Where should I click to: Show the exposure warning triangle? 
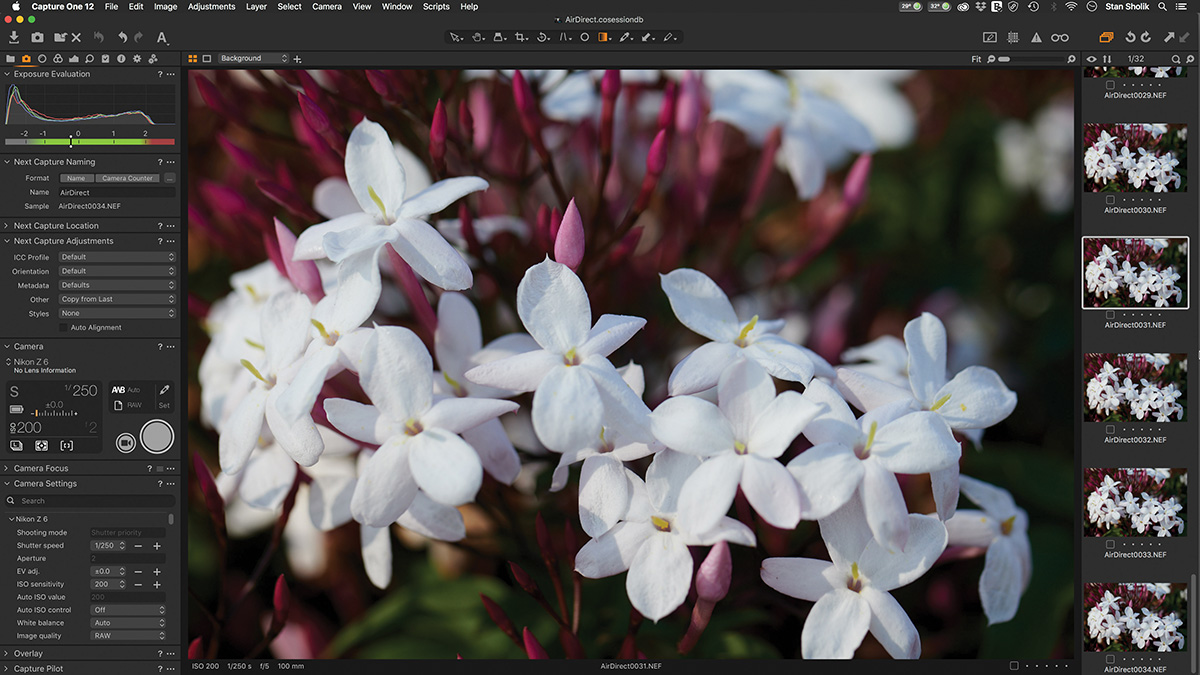(1036, 37)
